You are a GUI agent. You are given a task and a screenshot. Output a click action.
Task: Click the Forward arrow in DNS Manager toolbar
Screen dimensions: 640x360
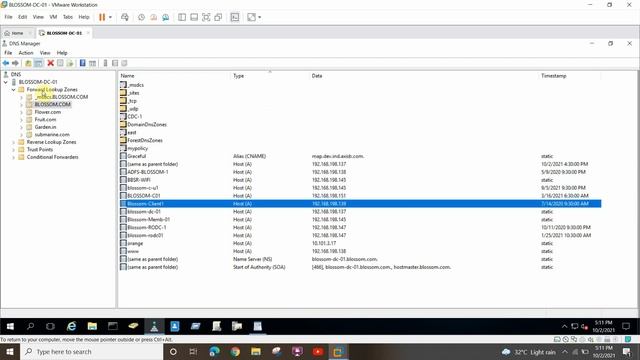pos(16,63)
